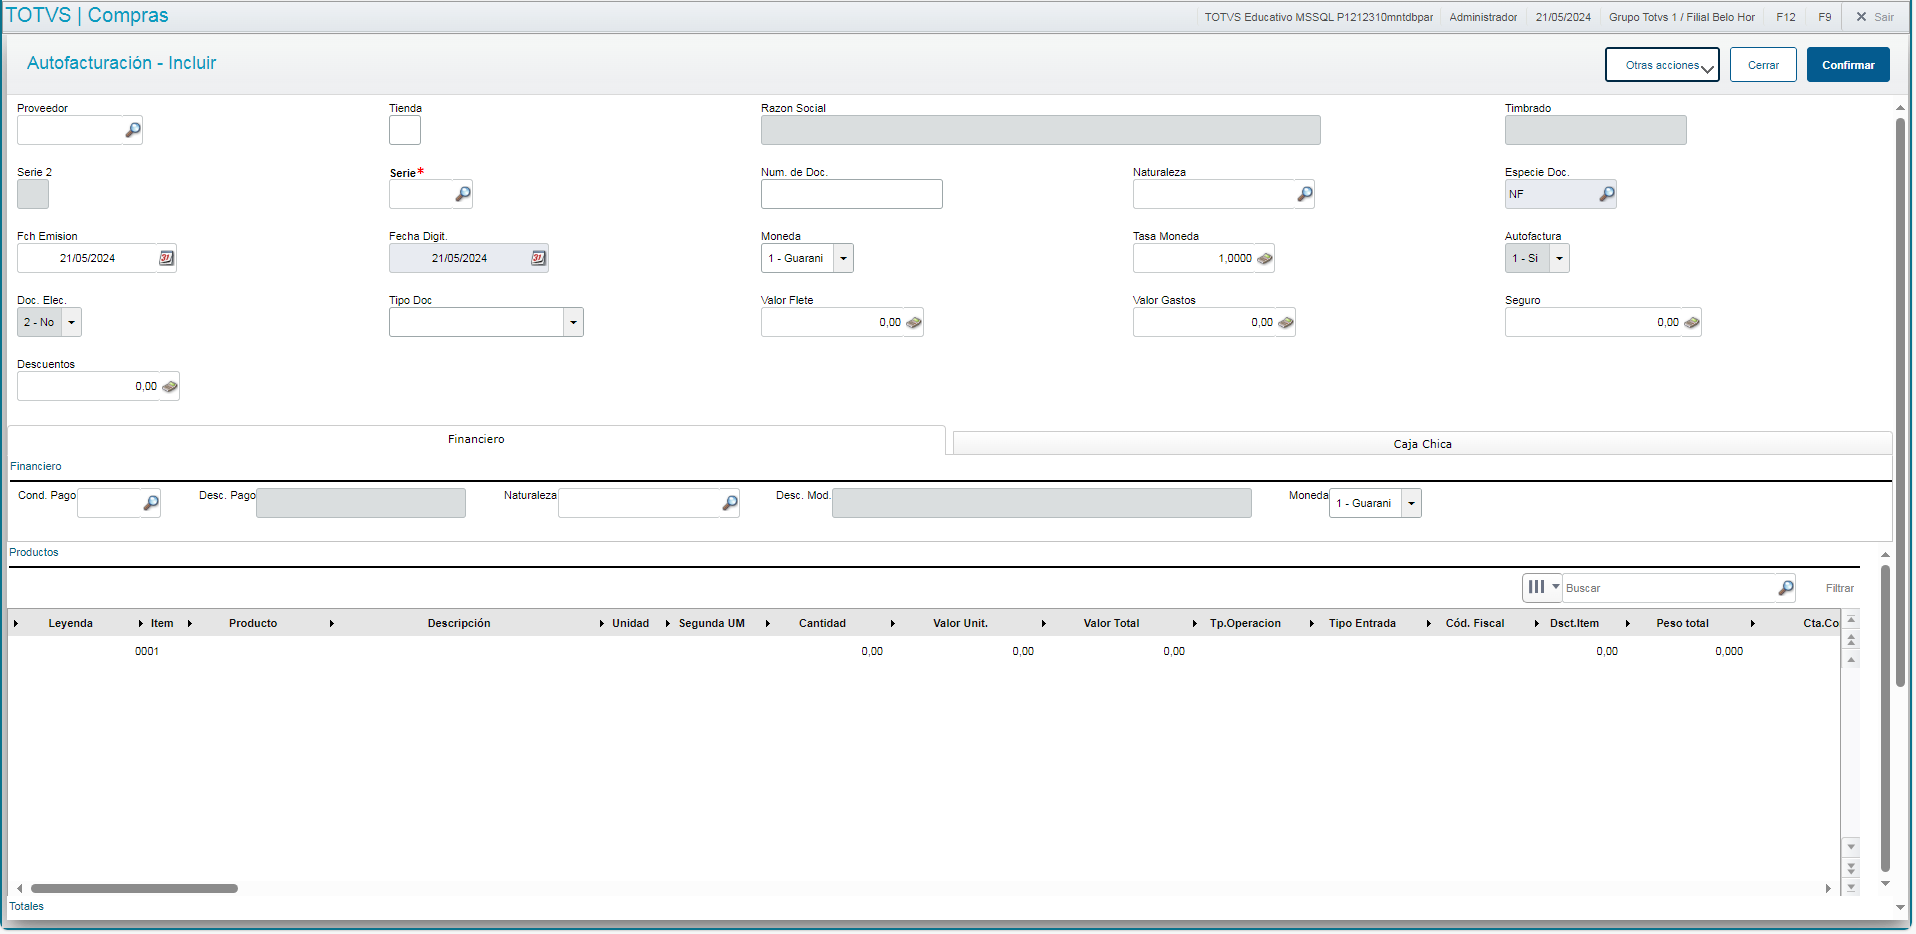Open Seguro calculator icon

pyautogui.click(x=1692, y=322)
